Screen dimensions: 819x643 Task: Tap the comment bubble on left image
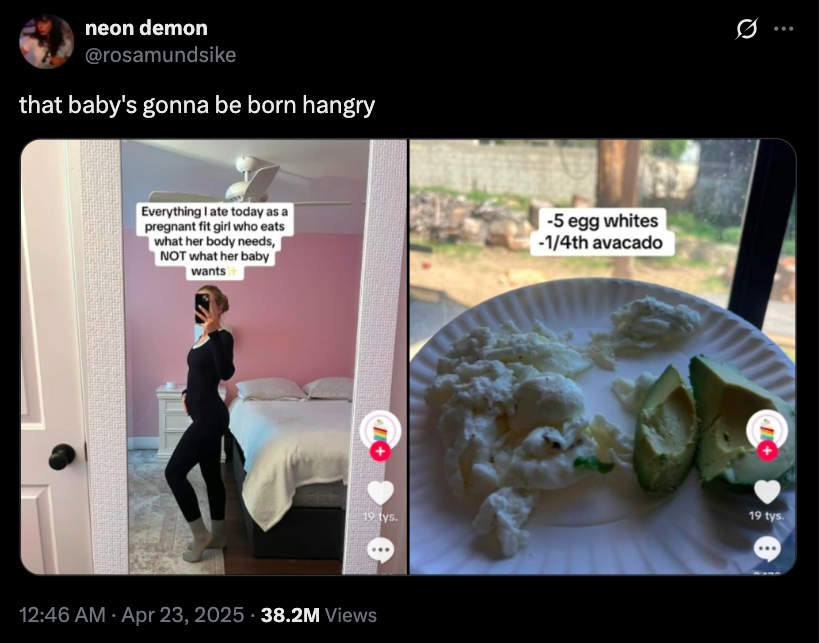point(380,550)
